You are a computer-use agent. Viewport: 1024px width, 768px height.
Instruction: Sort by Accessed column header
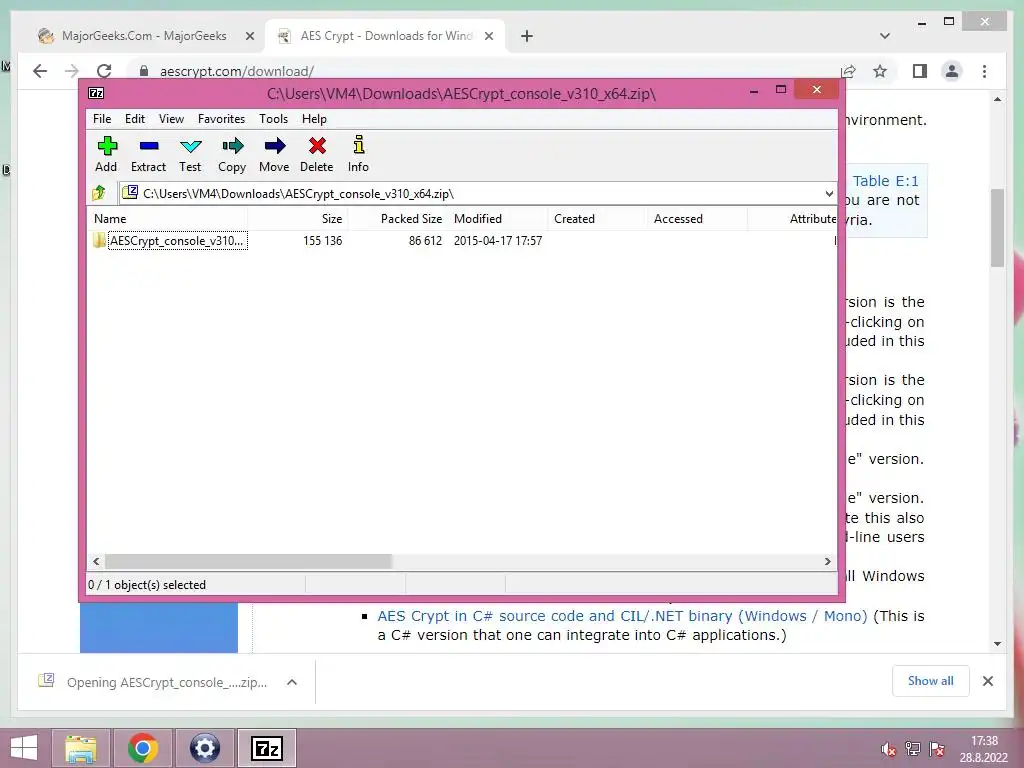[x=696, y=219]
